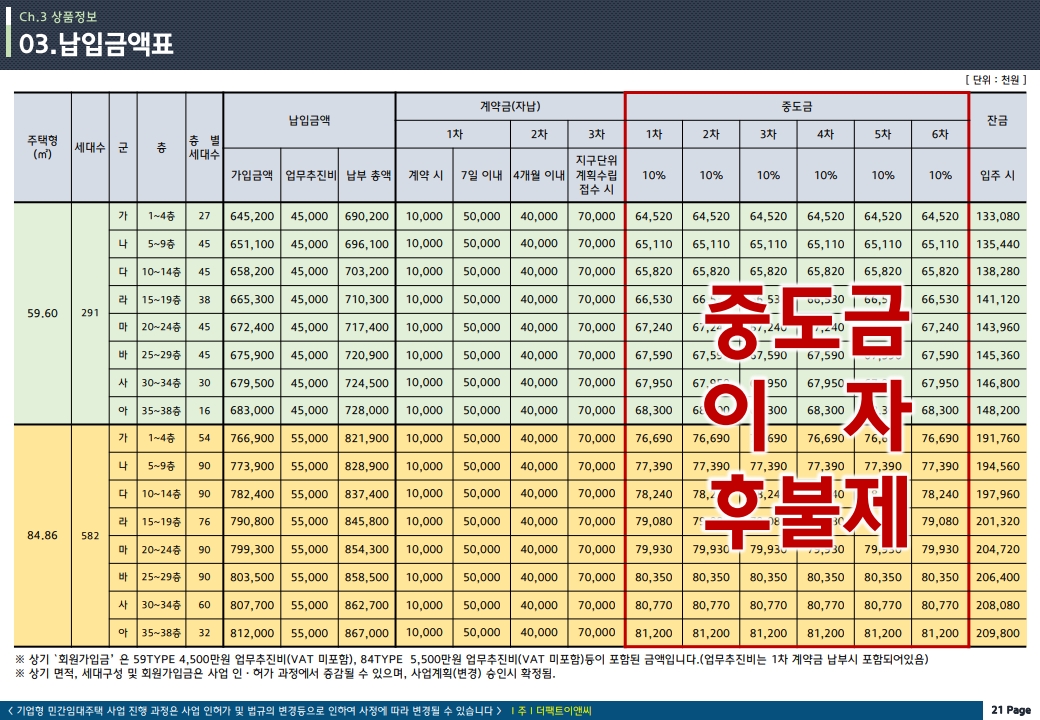Image resolution: width=1040 pixels, height=720 pixels.
Task: Click the '35~38층' cell in 59.60 type
Action: pyautogui.click(x=161, y=410)
